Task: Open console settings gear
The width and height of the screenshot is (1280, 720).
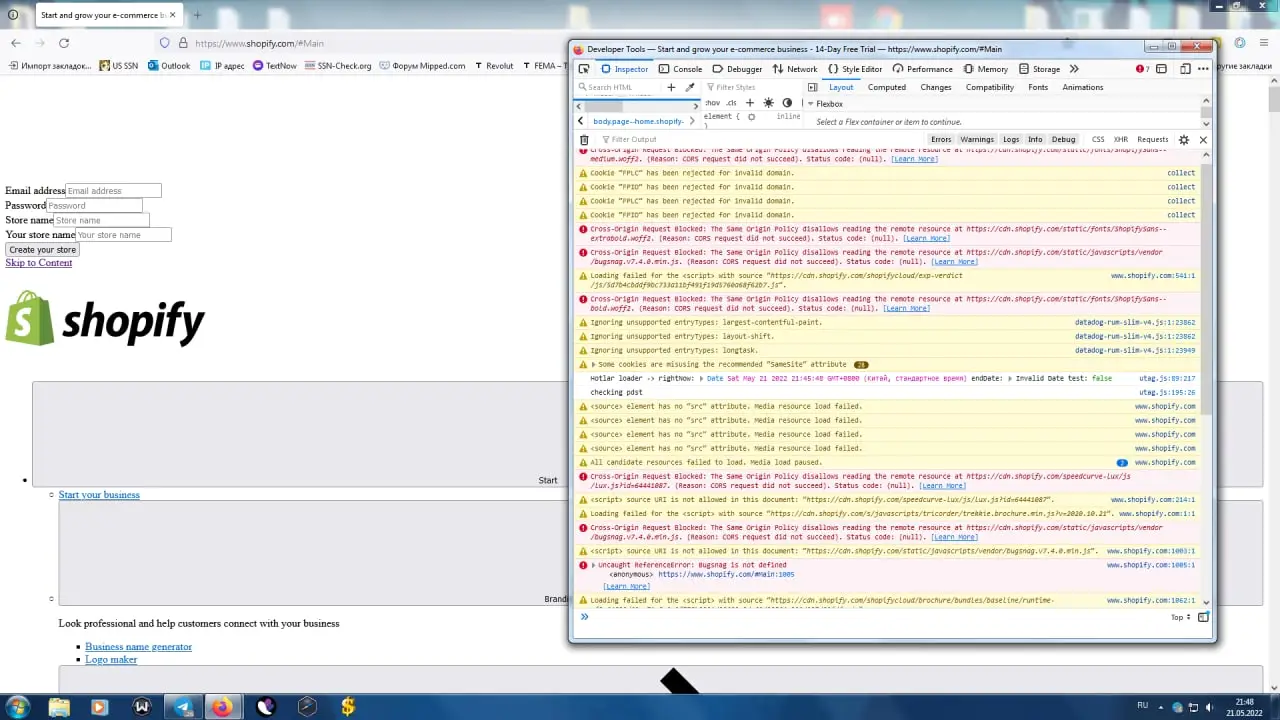Action: (x=1184, y=140)
